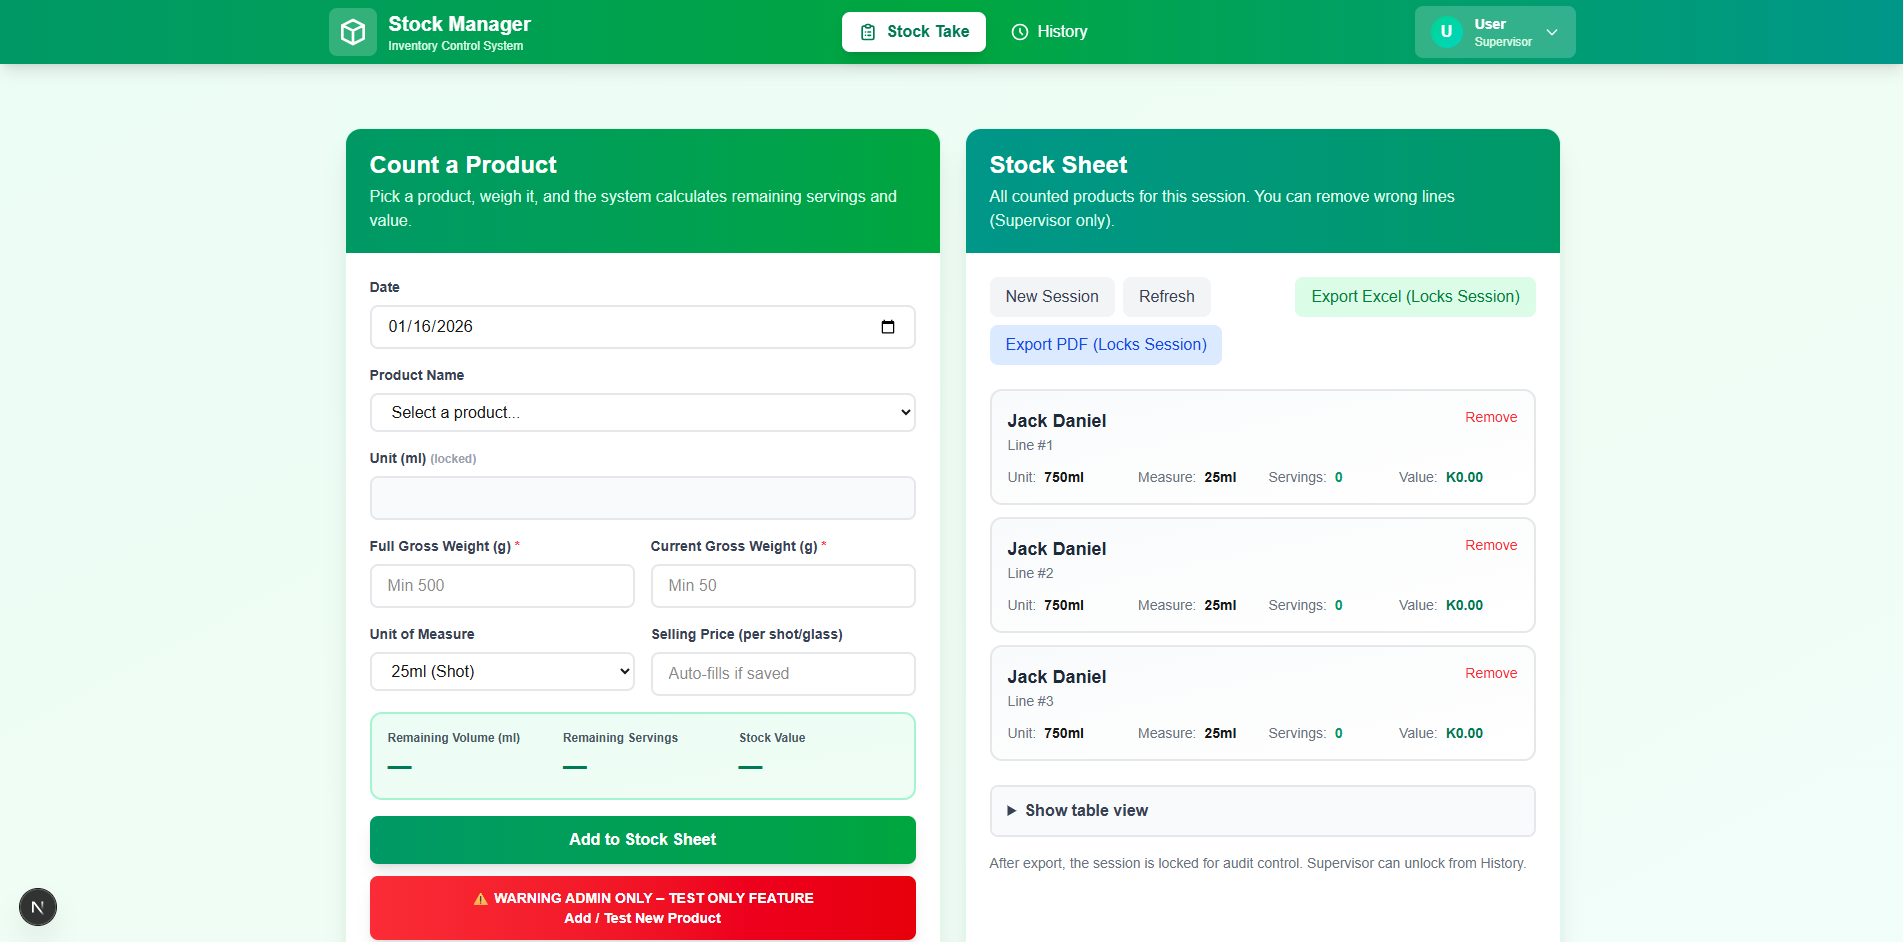Open the calendar picker in Date field

pos(887,327)
